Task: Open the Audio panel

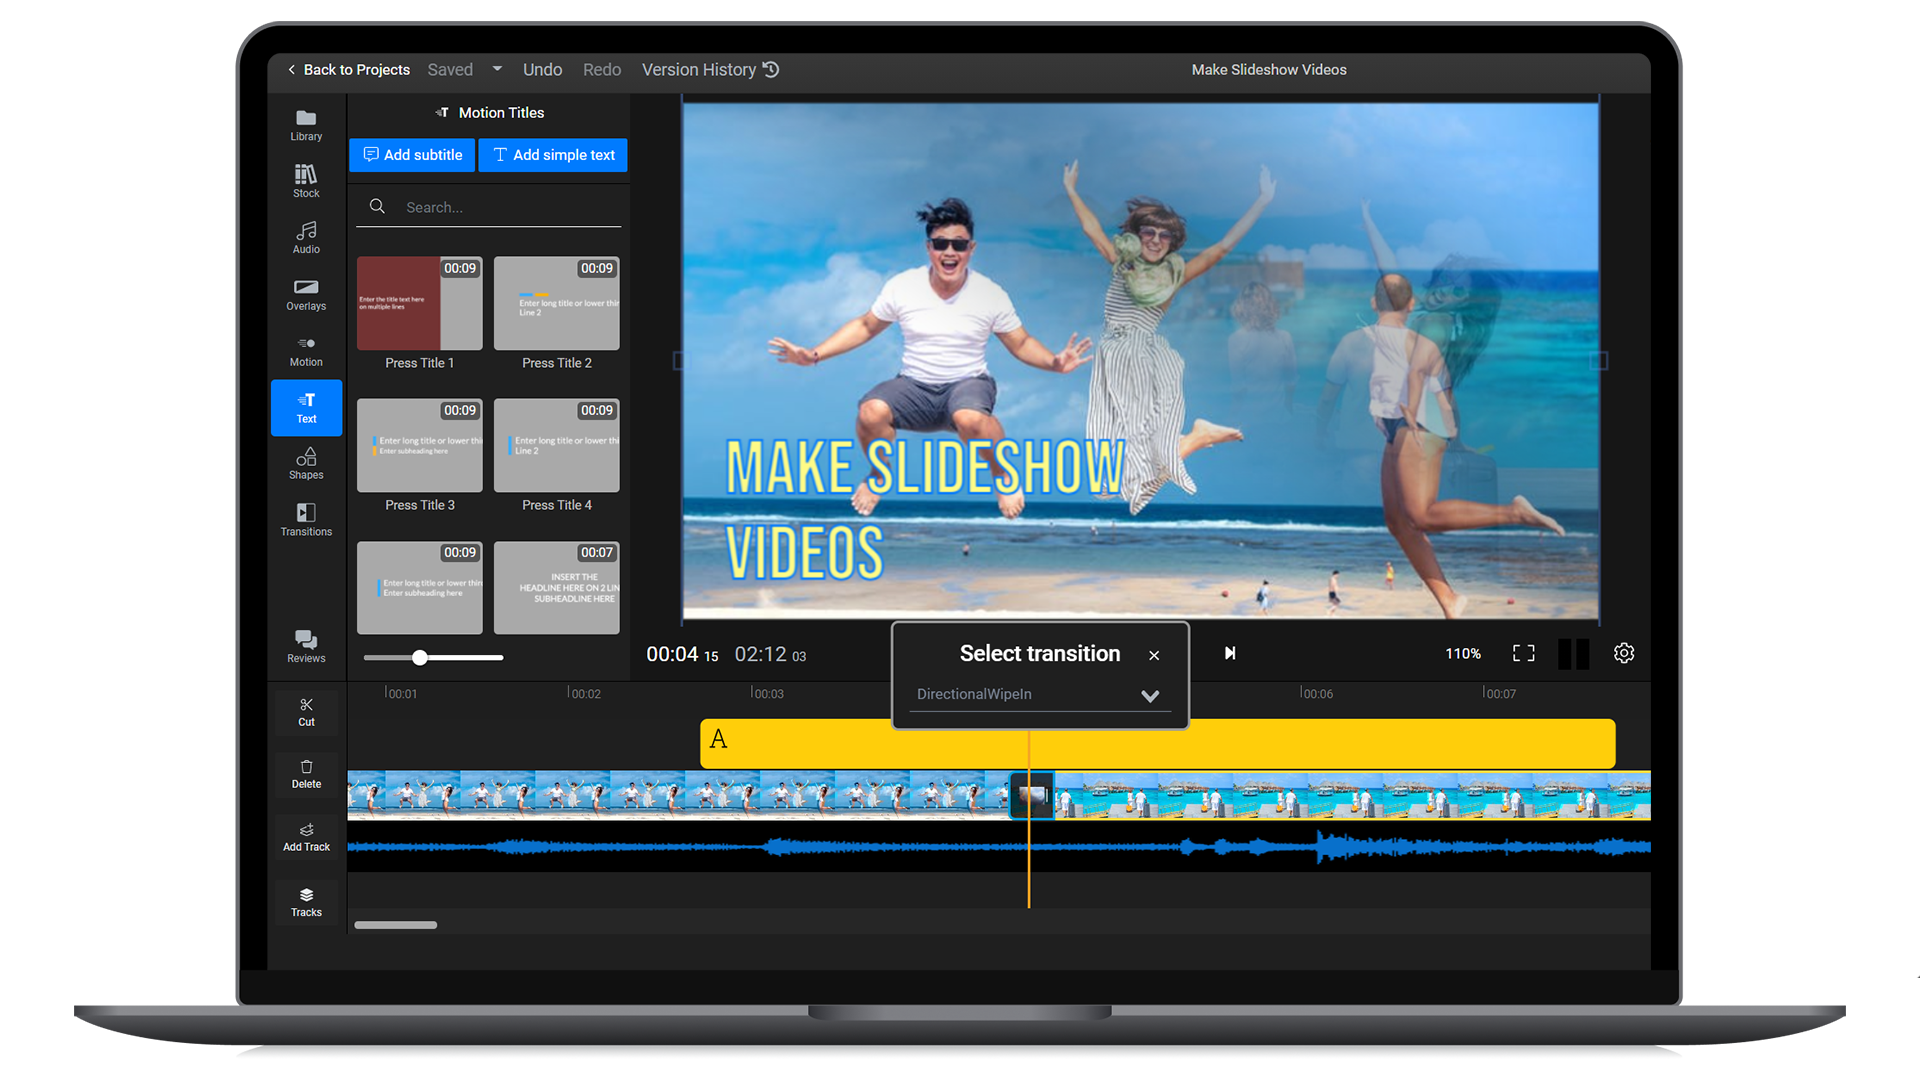Action: pyautogui.click(x=306, y=238)
